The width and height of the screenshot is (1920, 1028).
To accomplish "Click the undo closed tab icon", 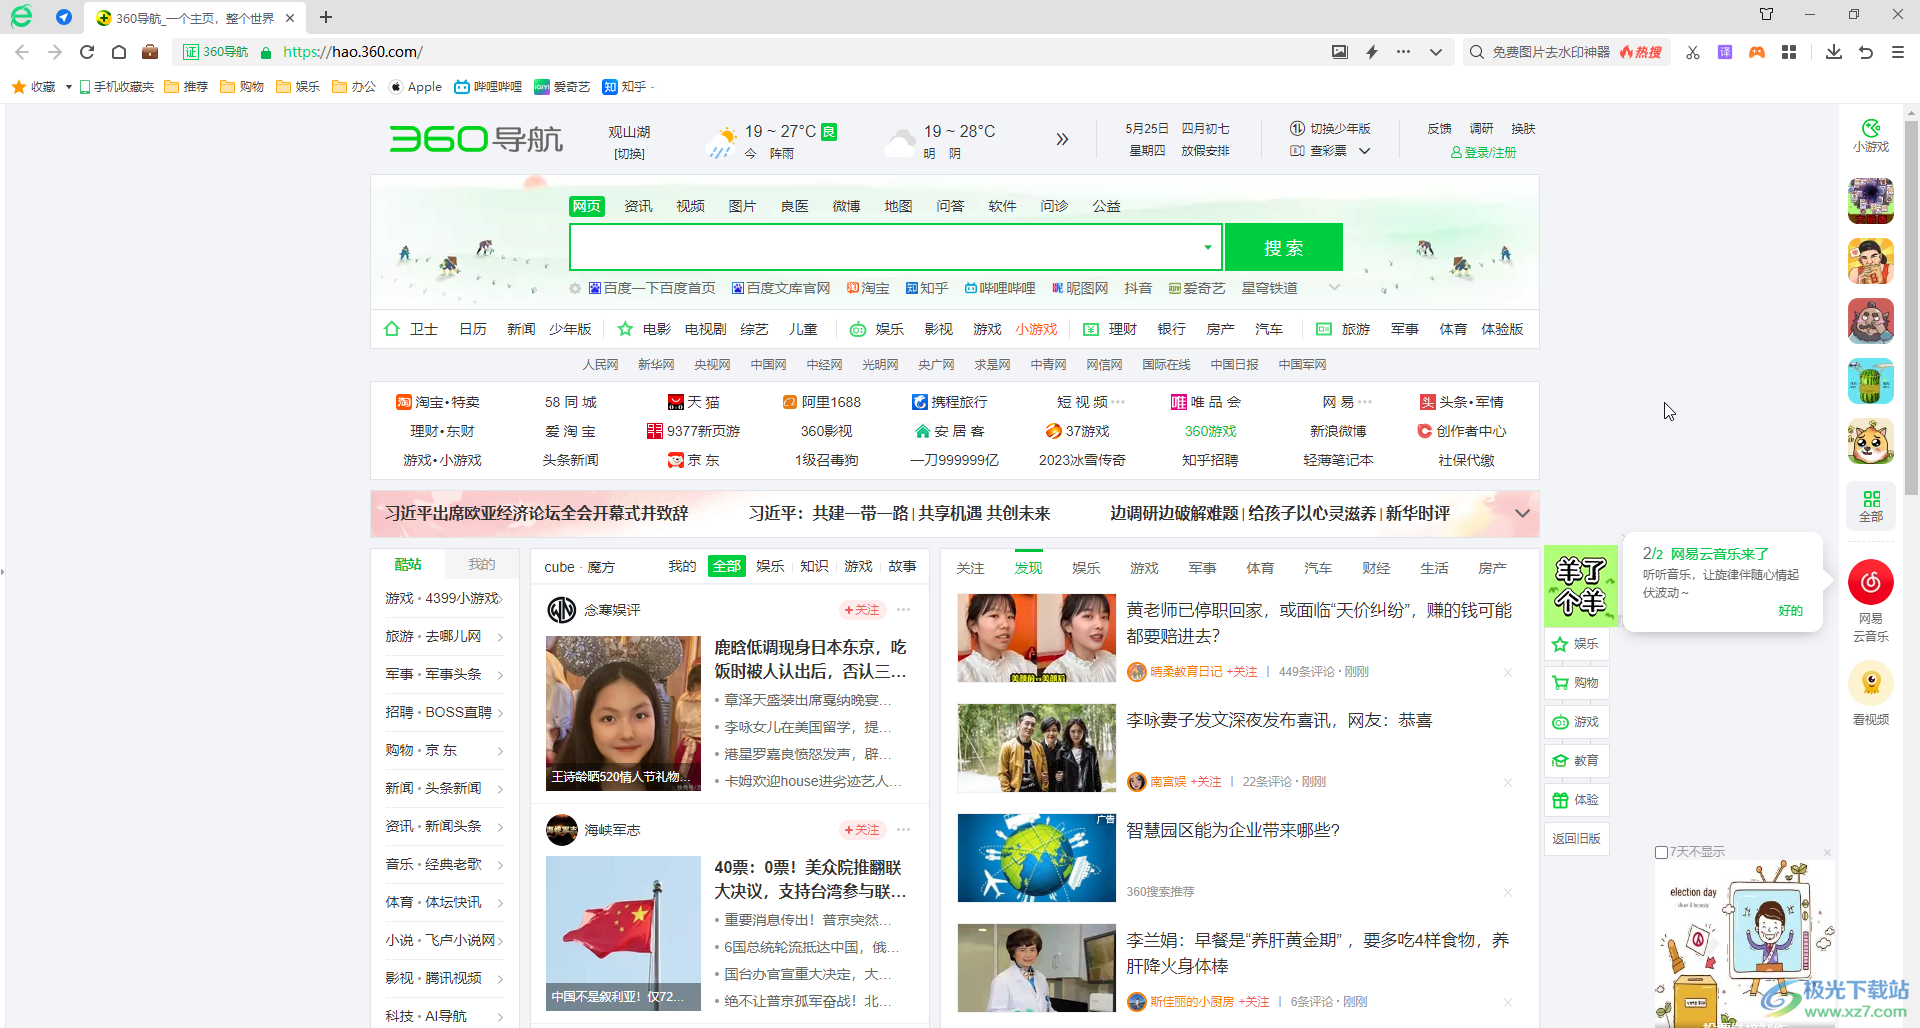I will click(x=1866, y=52).
